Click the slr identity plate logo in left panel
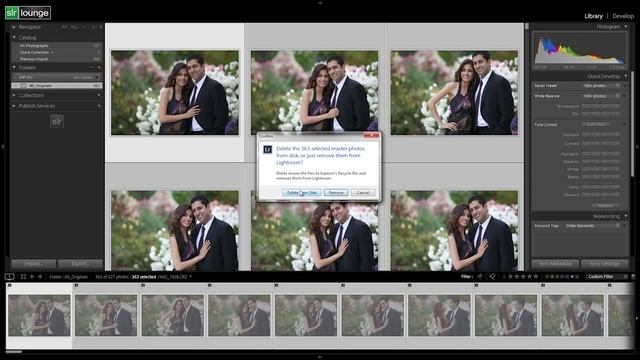Viewport: 640px width, 360px height. [57, 121]
